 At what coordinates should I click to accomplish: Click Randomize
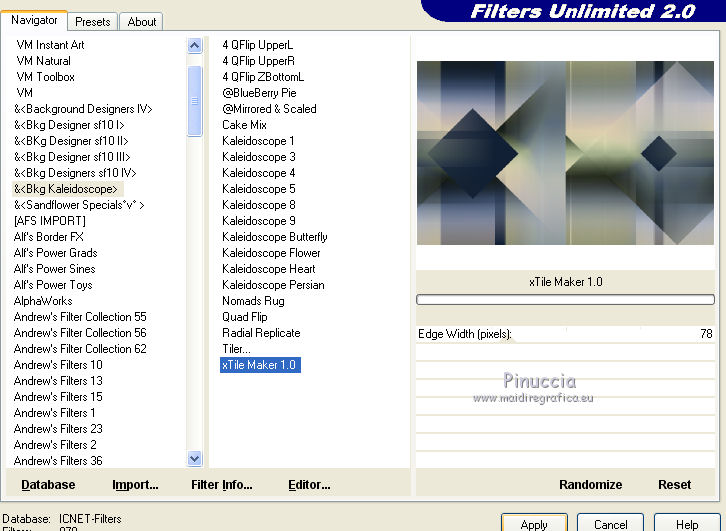(x=590, y=485)
